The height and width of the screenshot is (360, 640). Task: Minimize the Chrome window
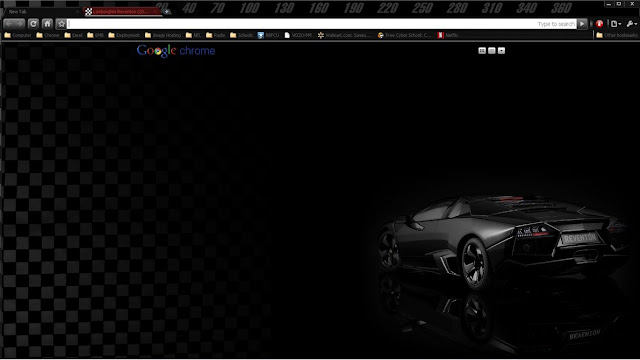click(x=609, y=4)
